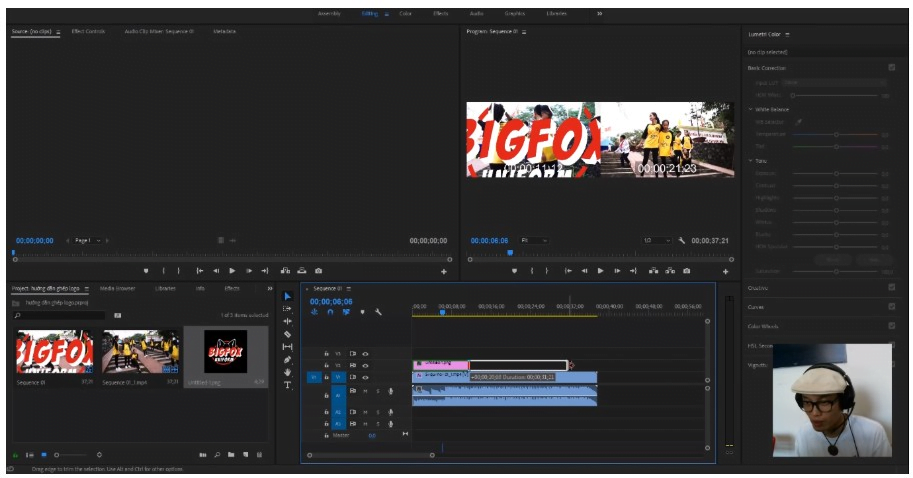
Task: Switch Project panel to icon view
Action: [44, 455]
